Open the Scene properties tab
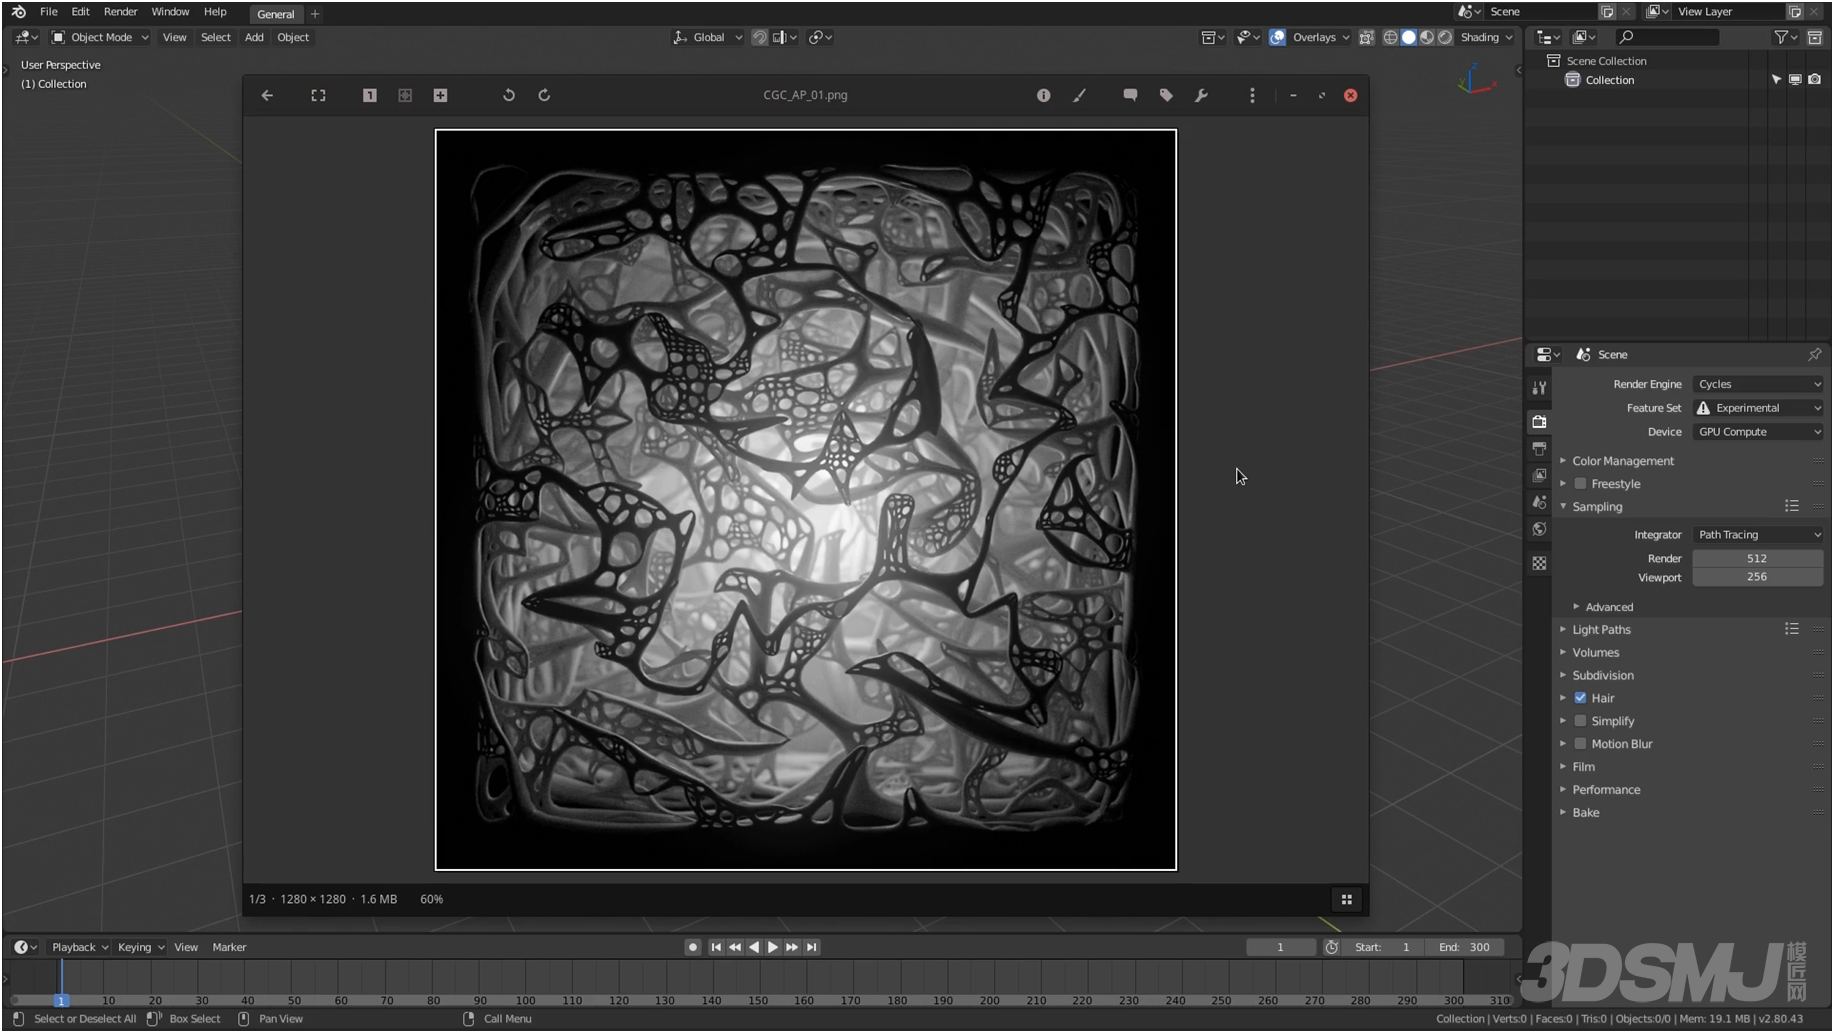 click(1540, 503)
